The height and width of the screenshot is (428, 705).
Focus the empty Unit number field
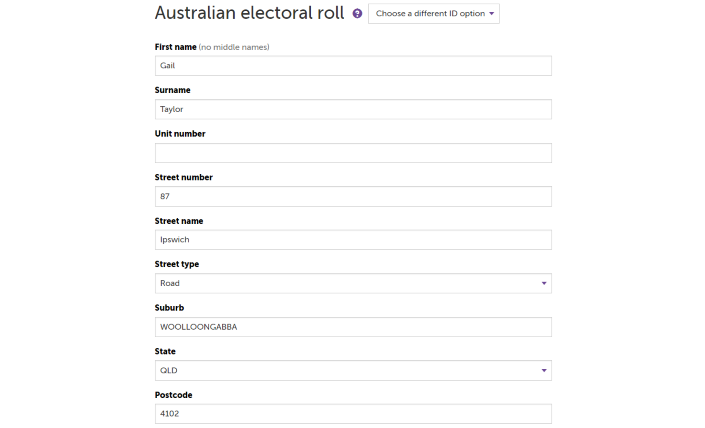(x=353, y=153)
